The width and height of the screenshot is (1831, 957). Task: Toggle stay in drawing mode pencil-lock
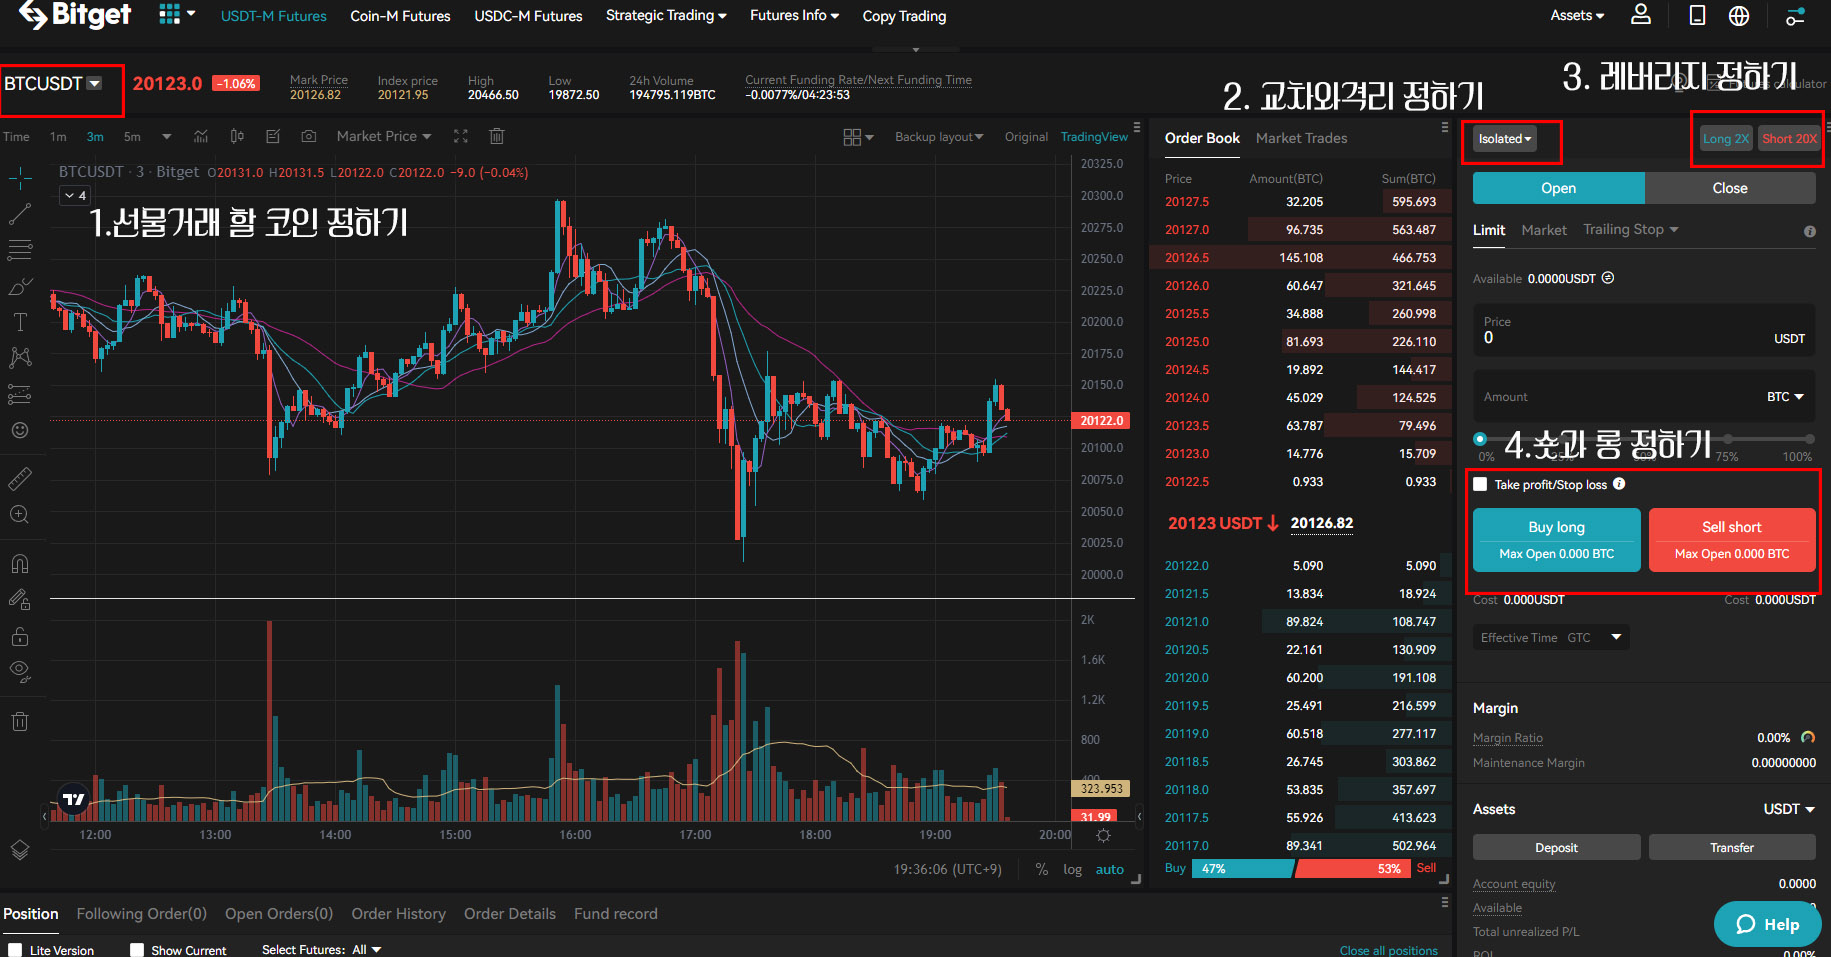(20, 600)
